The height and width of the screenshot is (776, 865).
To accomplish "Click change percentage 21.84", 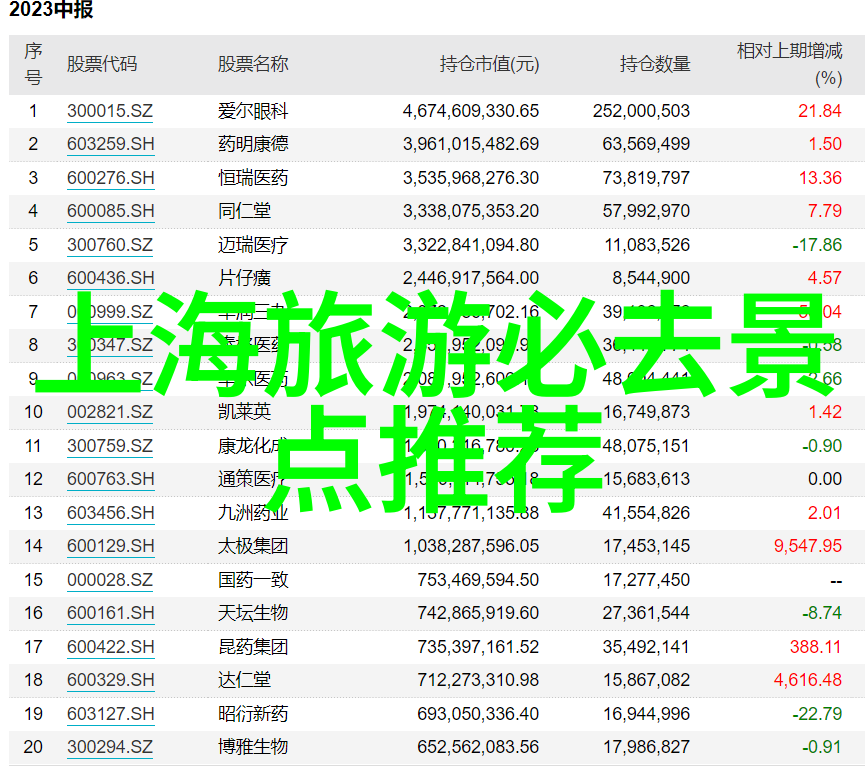I will coord(820,111).
